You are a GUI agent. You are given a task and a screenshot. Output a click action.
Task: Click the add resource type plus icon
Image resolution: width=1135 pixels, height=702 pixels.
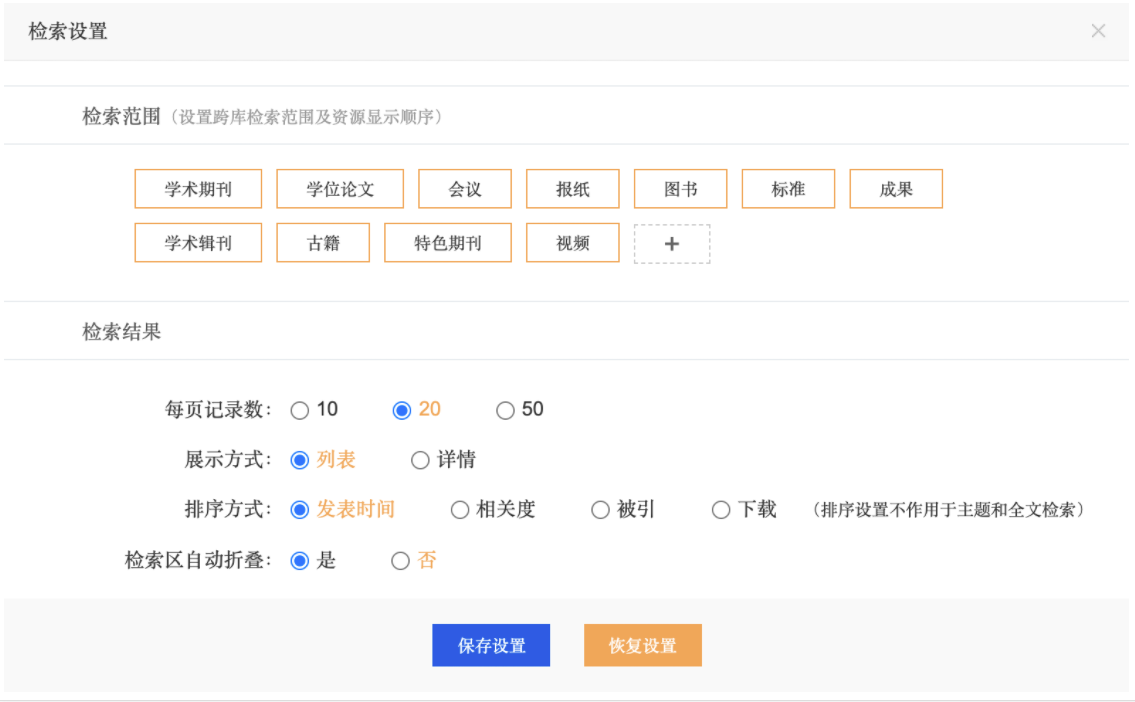(x=672, y=243)
